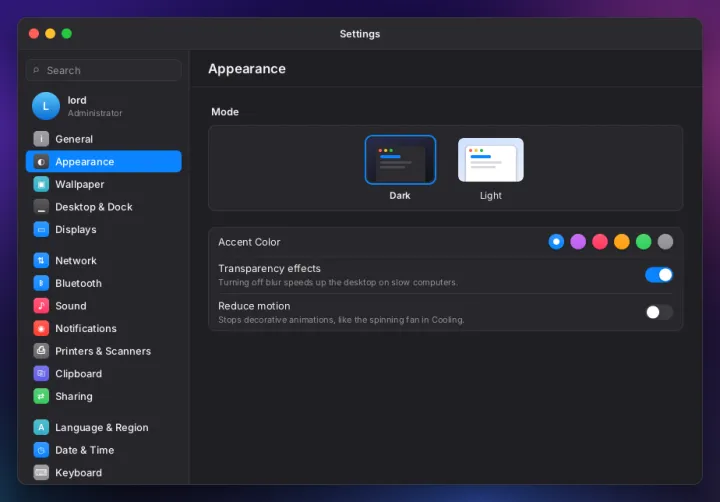Click the Desktop & Dock icon
The height and width of the screenshot is (502, 720).
pos(41,207)
